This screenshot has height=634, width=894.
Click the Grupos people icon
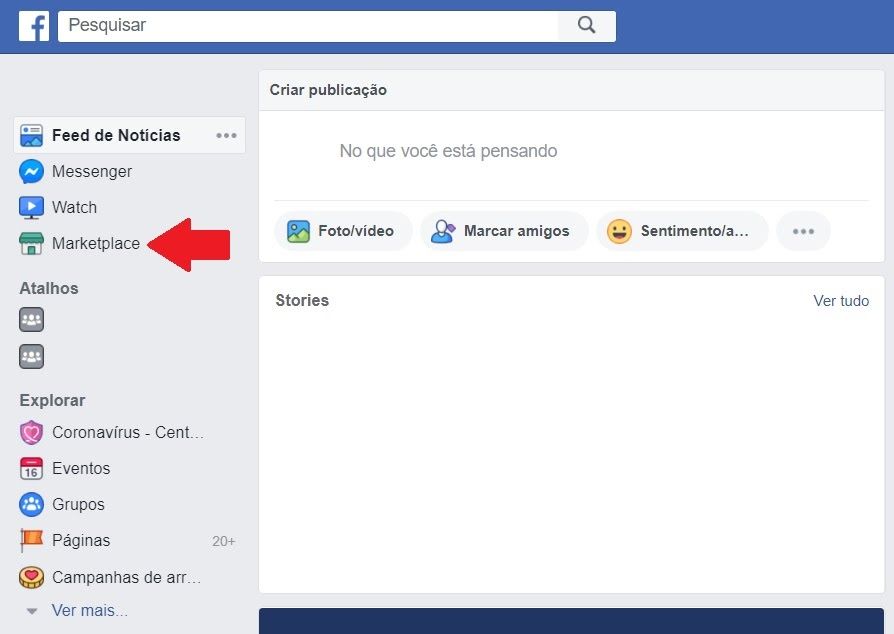coord(31,505)
